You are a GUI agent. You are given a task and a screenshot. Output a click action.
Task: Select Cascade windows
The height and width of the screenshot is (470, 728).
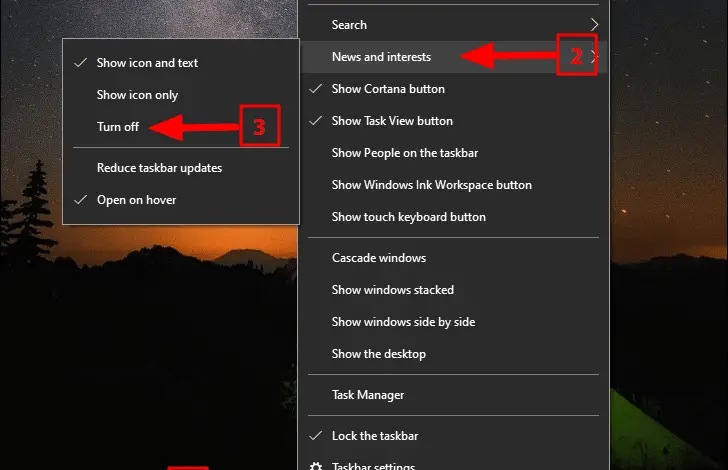click(x=379, y=258)
